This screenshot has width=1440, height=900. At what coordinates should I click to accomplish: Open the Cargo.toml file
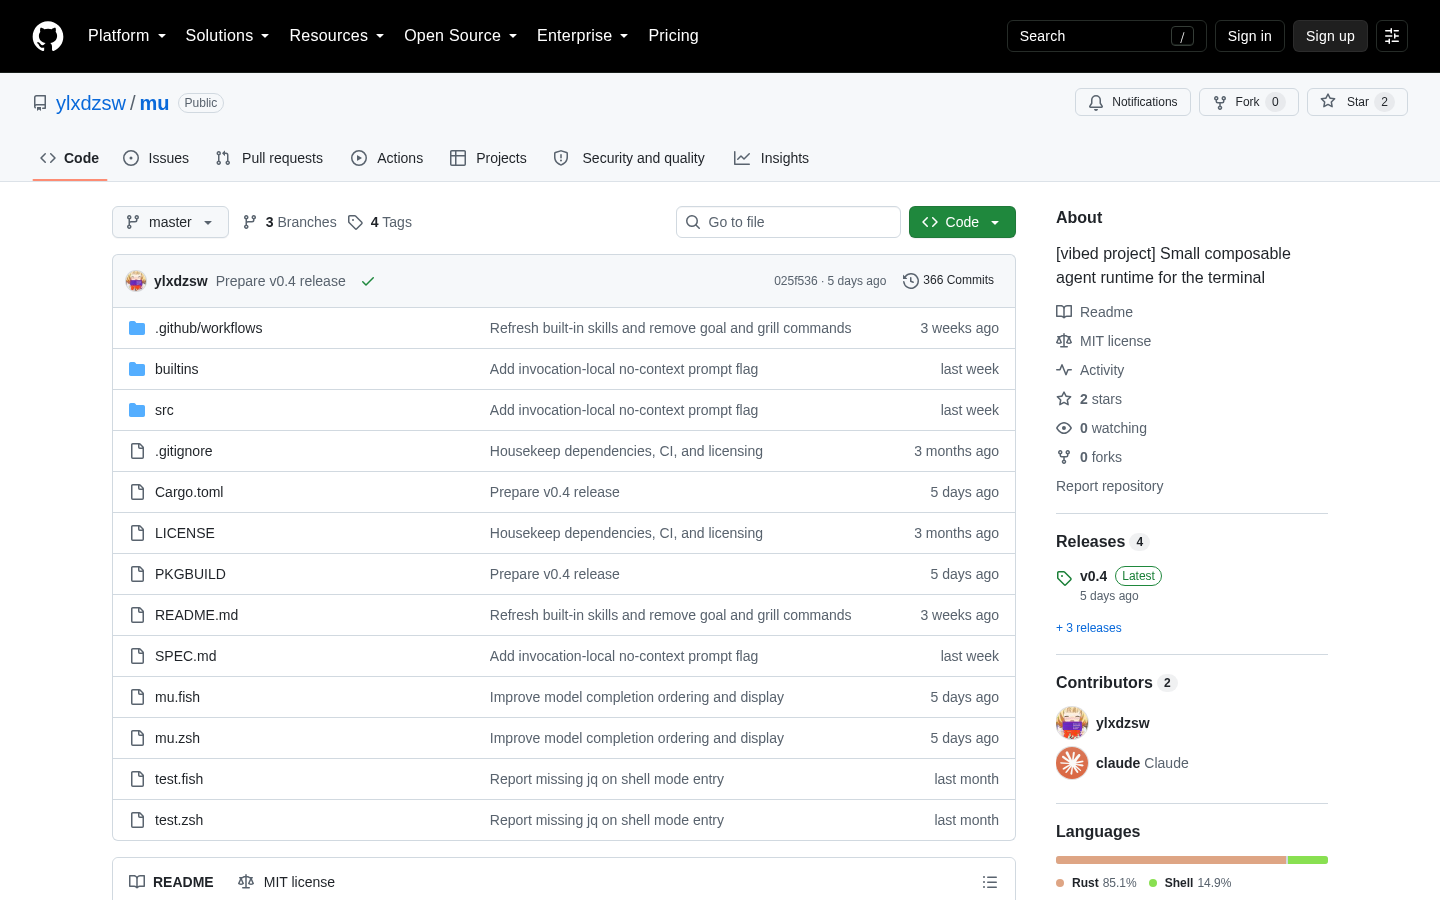(189, 492)
